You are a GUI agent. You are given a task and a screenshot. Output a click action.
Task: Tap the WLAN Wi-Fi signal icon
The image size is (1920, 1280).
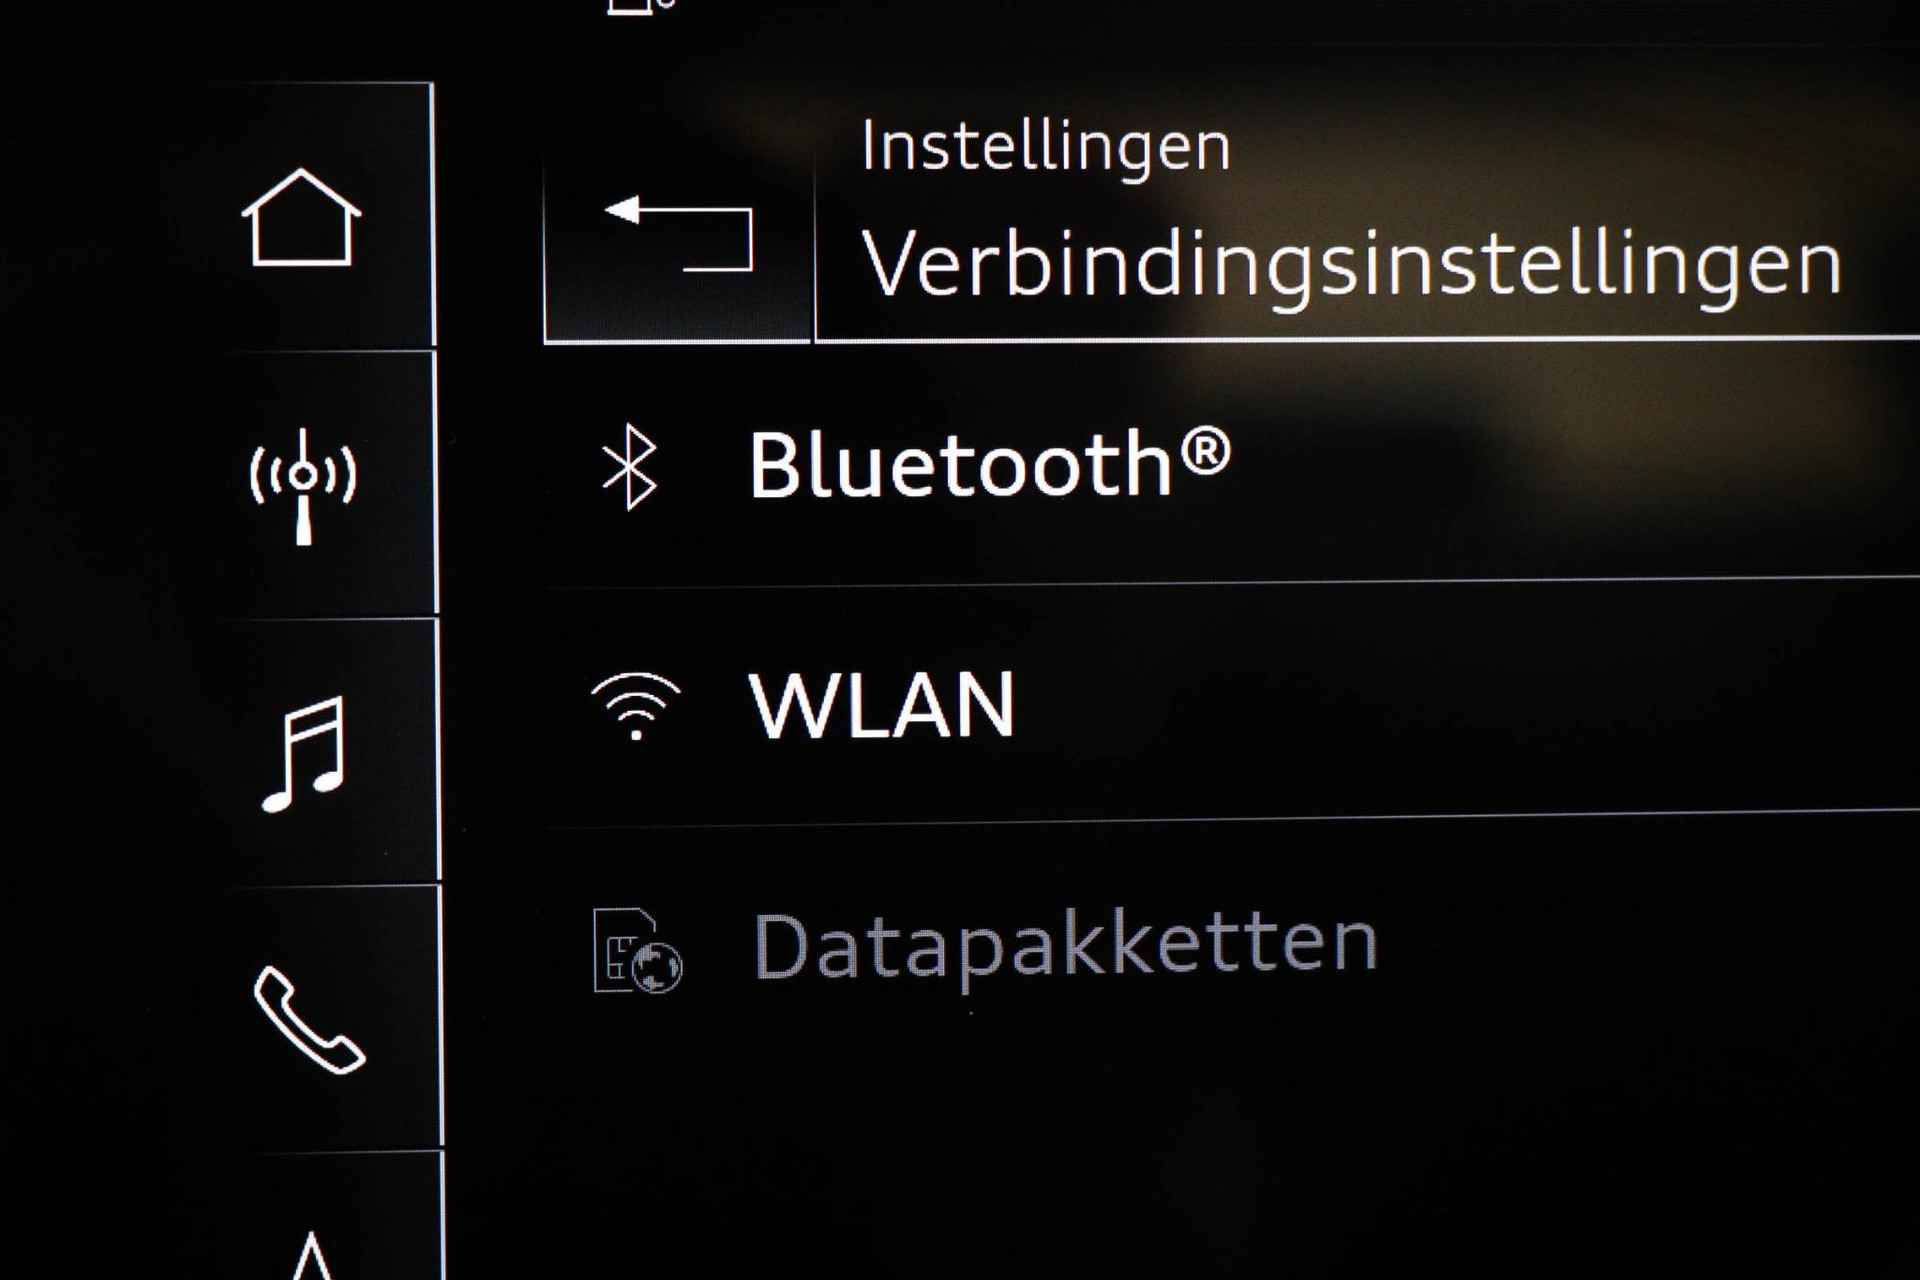pyautogui.click(x=635, y=706)
